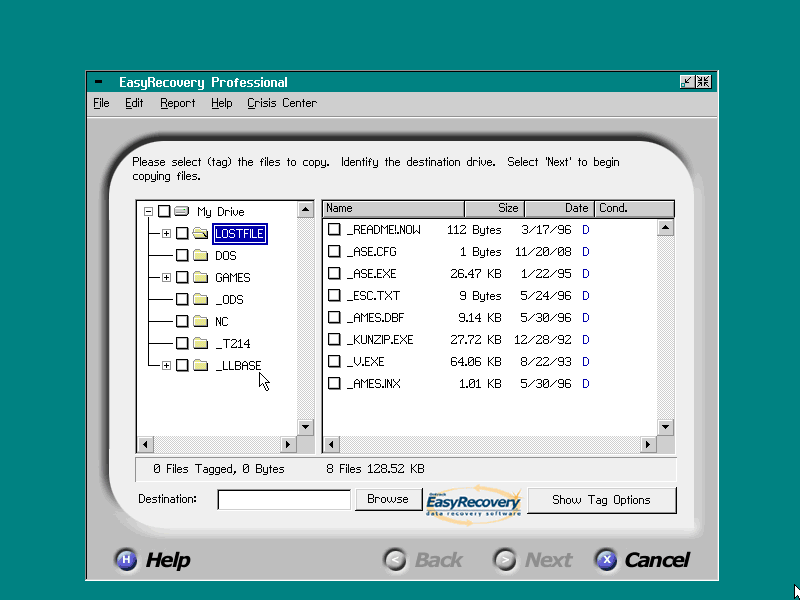This screenshot has width=800, height=600.
Task: Open the Report menu
Action: click(x=177, y=103)
